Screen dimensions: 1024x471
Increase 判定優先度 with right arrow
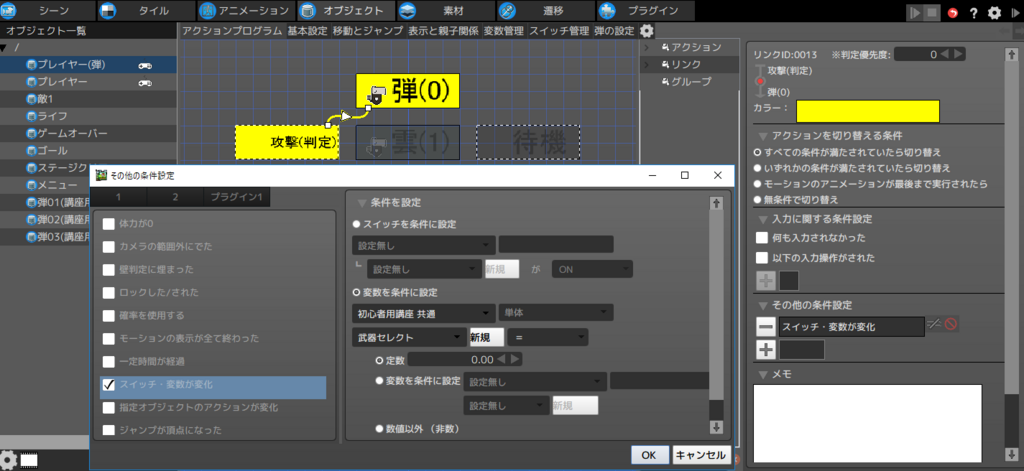click(x=957, y=54)
